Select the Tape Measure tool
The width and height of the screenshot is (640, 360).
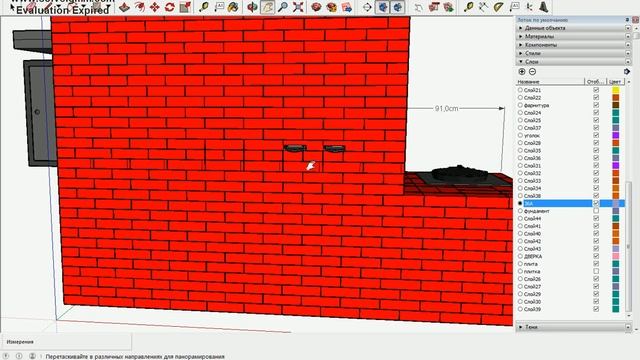pos(204,7)
